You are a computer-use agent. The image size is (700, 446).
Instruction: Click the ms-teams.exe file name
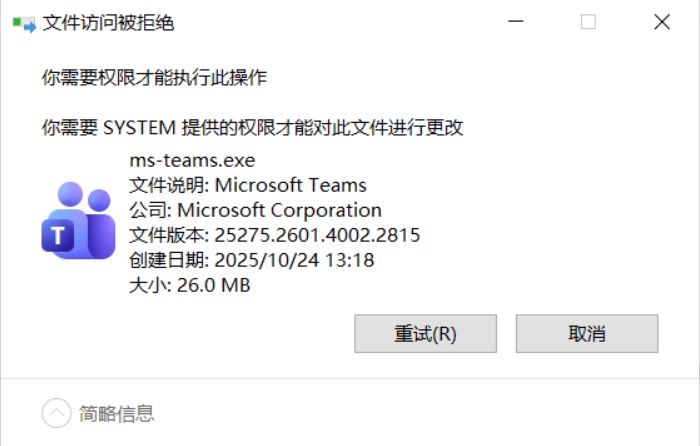pyautogui.click(x=192, y=160)
